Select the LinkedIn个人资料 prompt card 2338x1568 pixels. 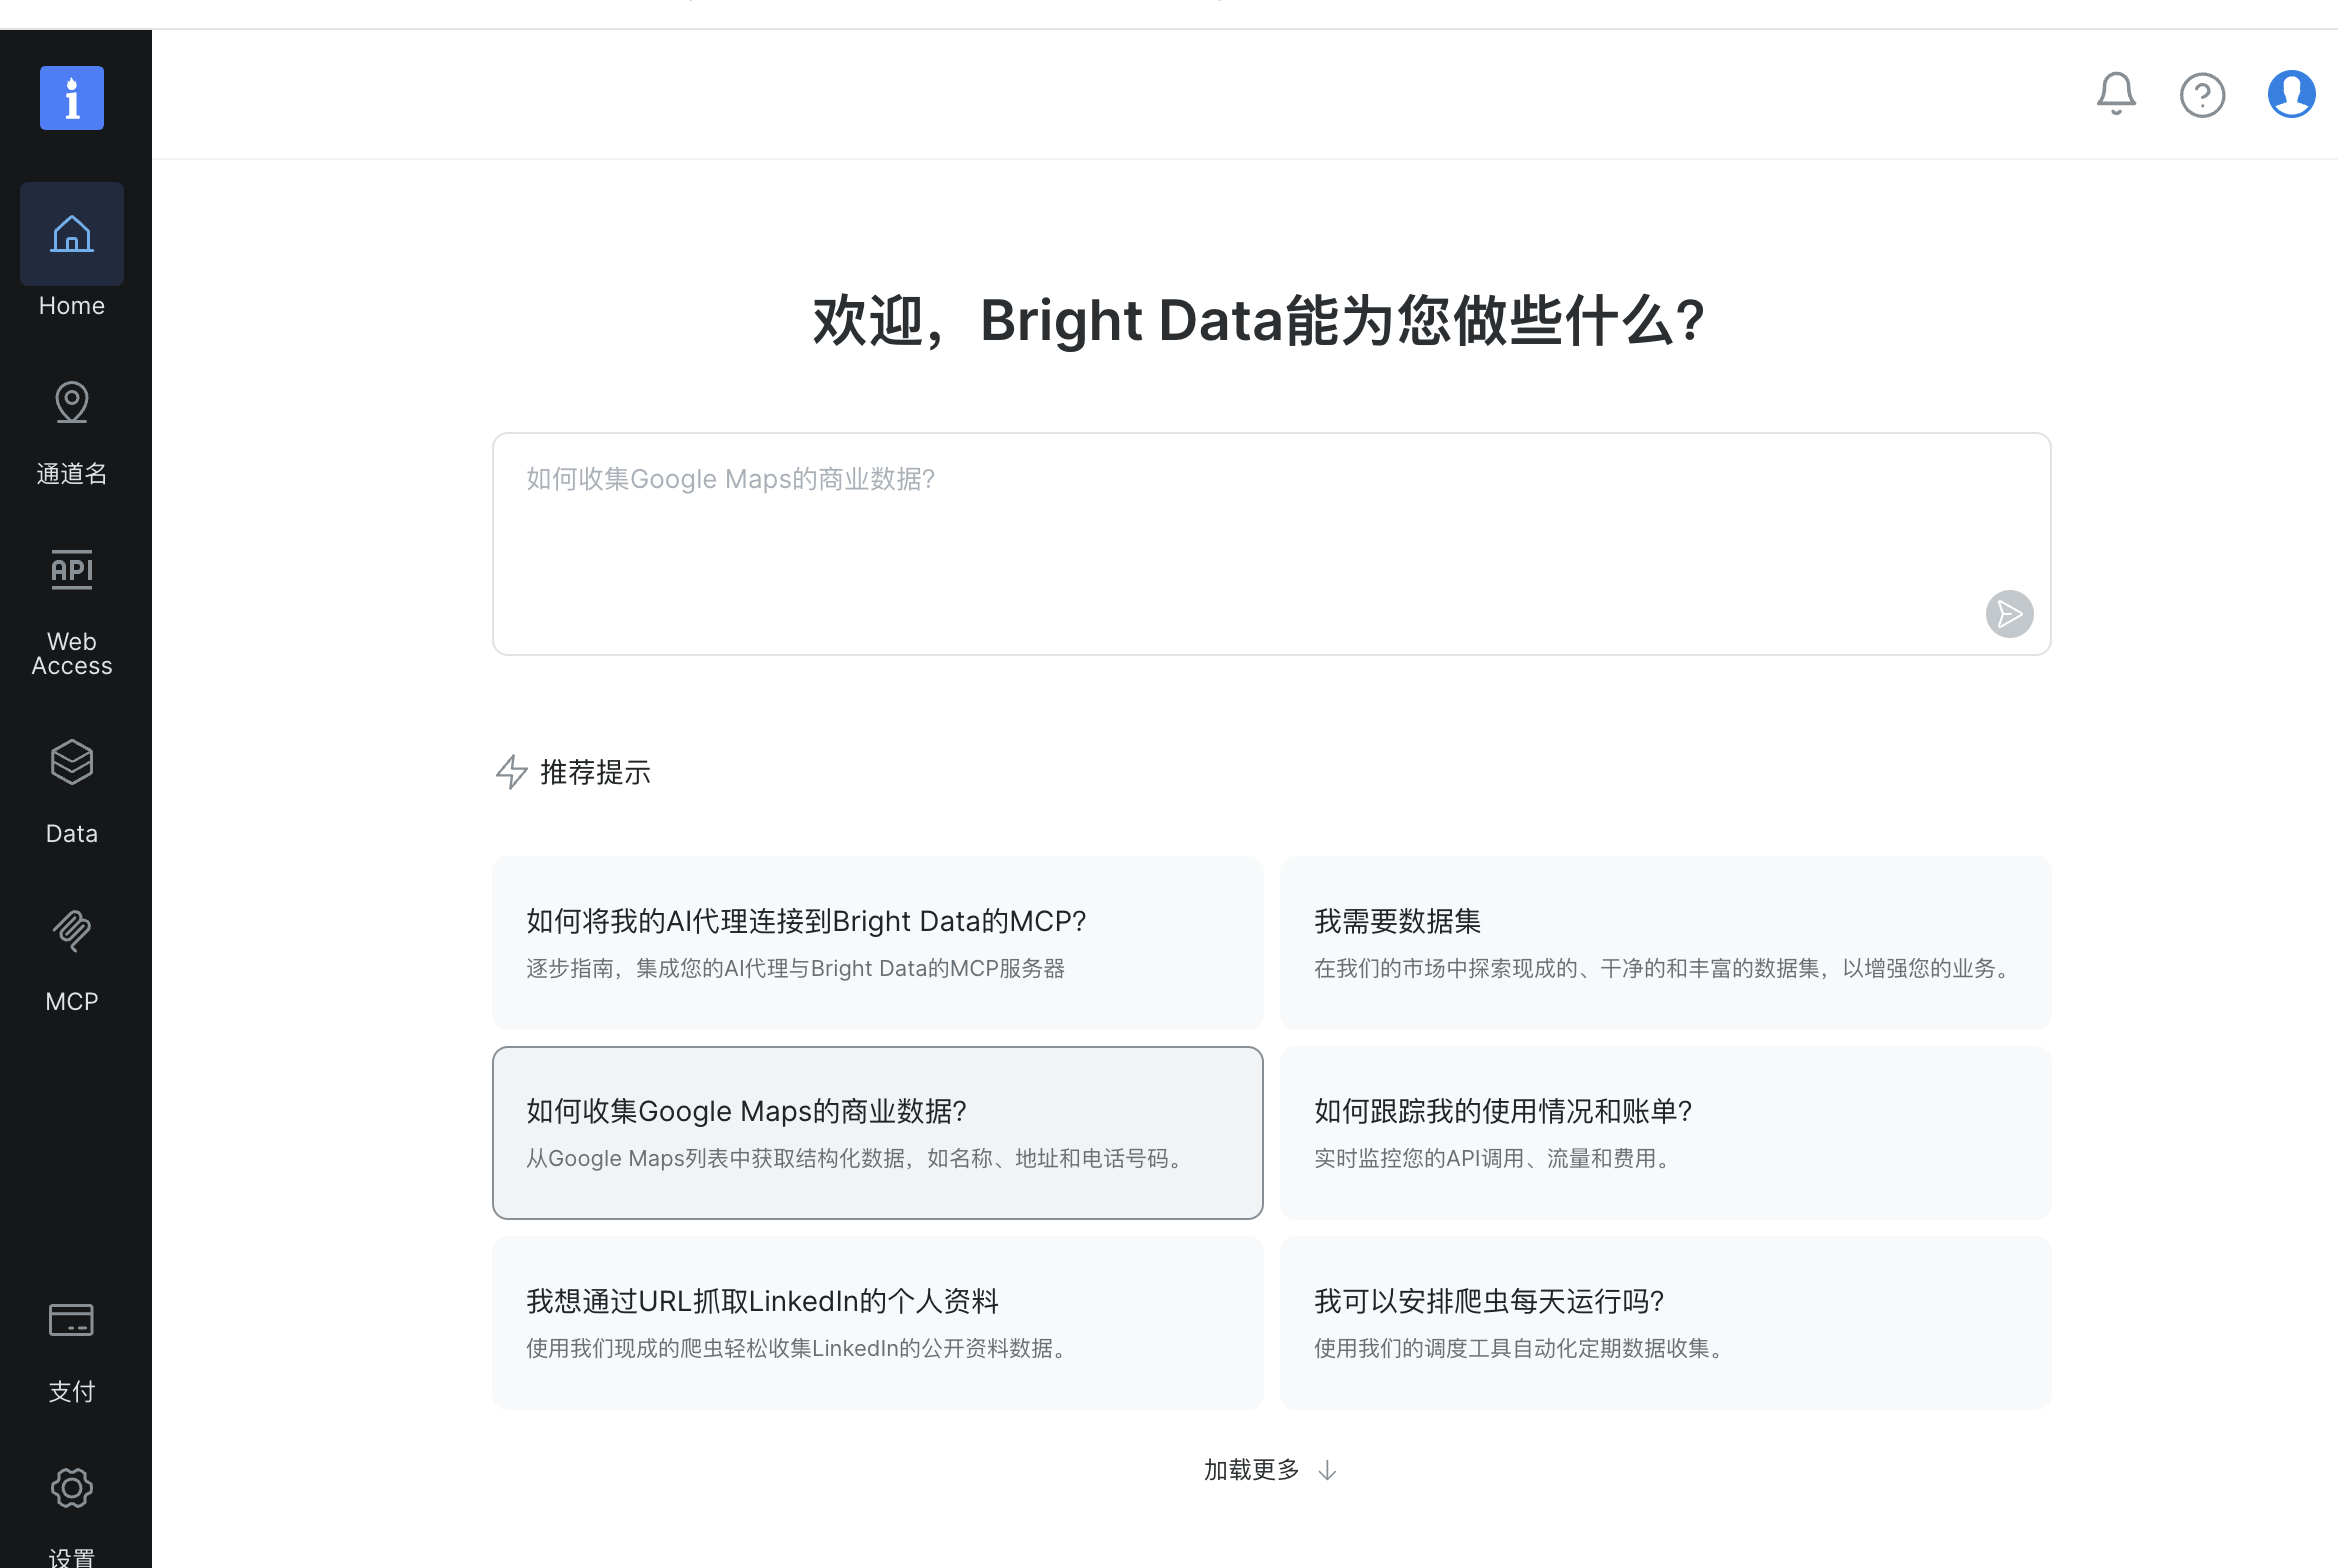[877, 1322]
